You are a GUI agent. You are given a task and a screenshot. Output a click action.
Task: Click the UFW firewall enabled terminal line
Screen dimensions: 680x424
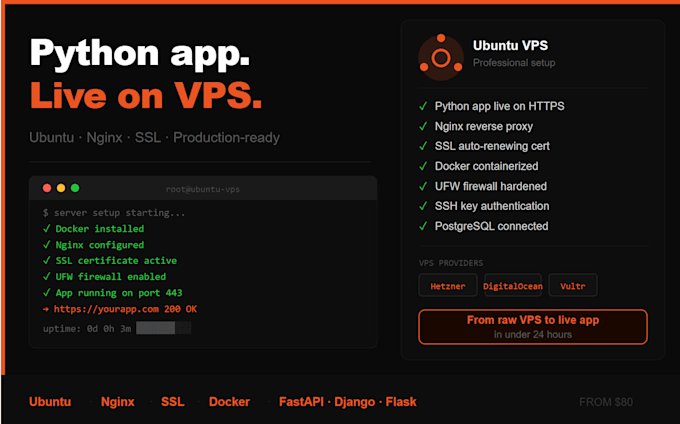point(111,277)
